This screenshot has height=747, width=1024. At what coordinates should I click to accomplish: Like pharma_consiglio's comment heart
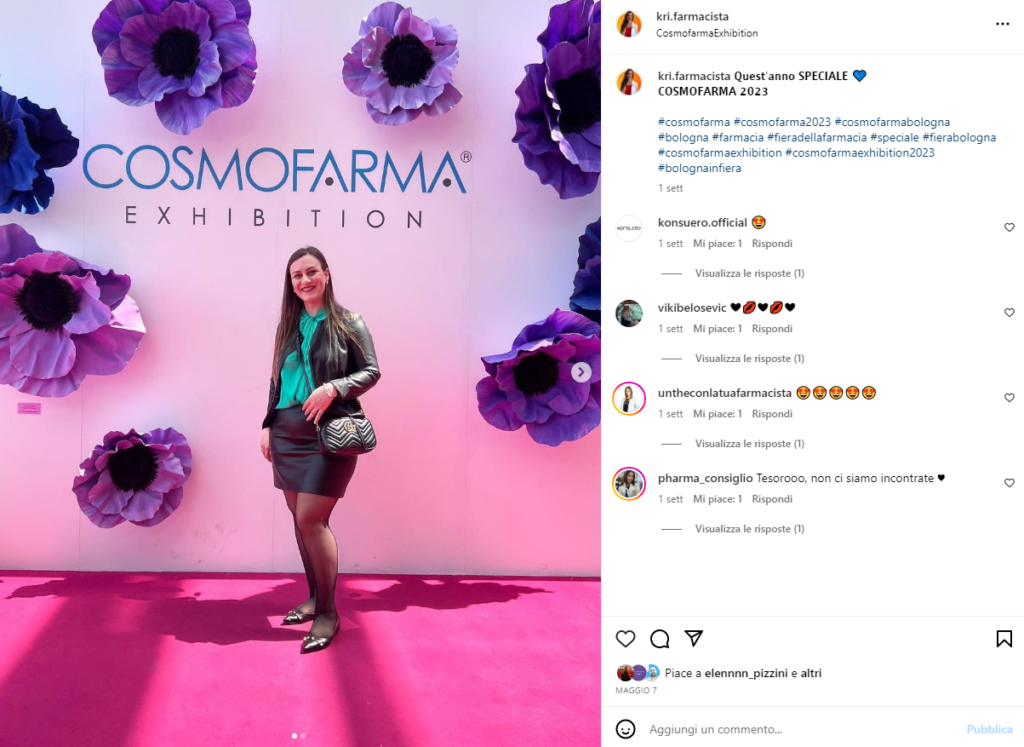pos(1009,483)
